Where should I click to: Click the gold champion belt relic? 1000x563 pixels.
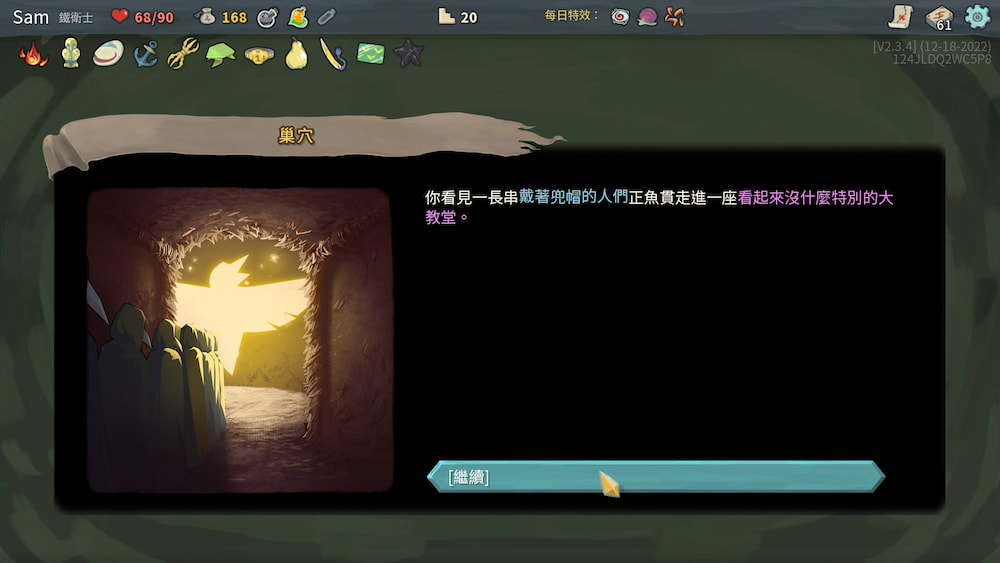pyautogui.click(x=259, y=54)
